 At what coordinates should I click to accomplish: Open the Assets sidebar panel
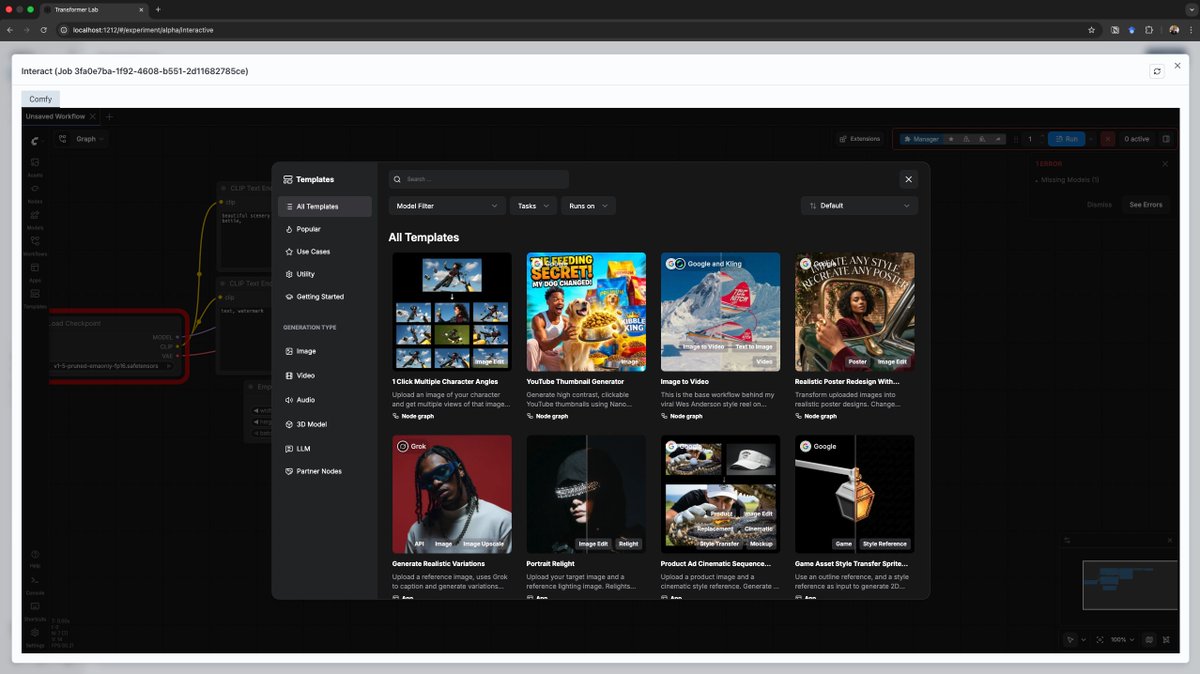[x=35, y=165]
